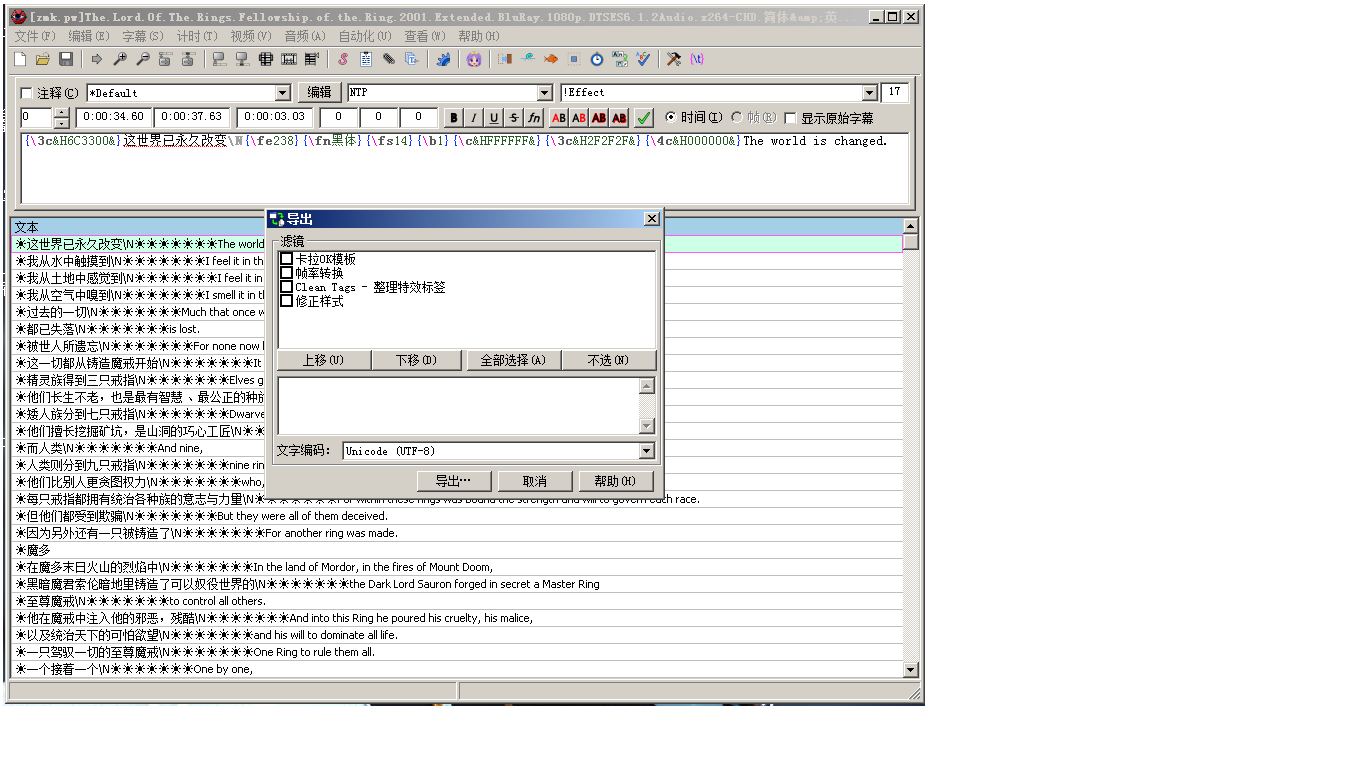The image size is (1366, 768).
Task: Open the fonts collector icon
Action: click(411, 60)
